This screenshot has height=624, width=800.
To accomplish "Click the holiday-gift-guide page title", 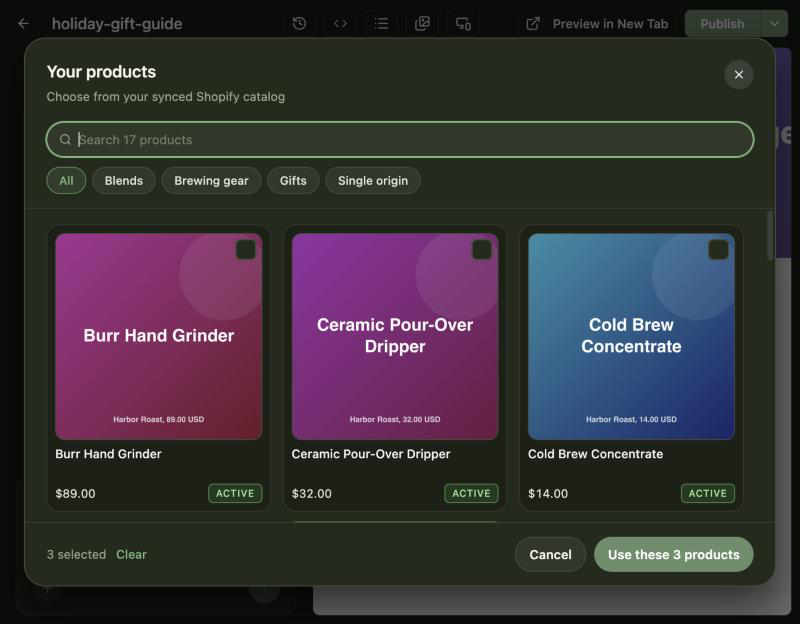I will (117, 23).
